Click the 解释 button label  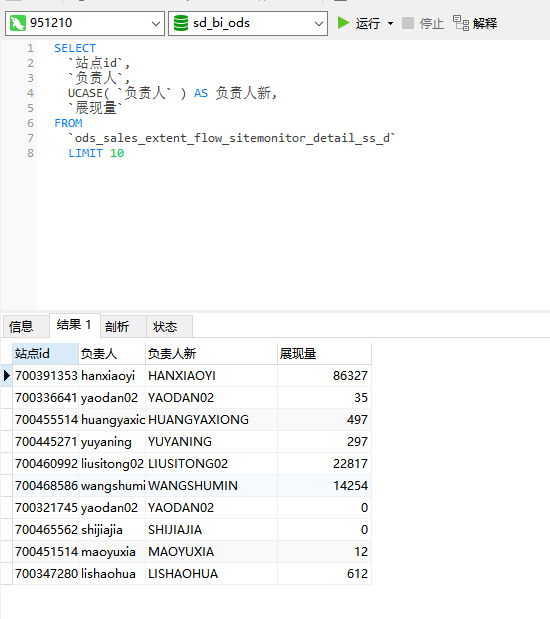[x=485, y=23]
